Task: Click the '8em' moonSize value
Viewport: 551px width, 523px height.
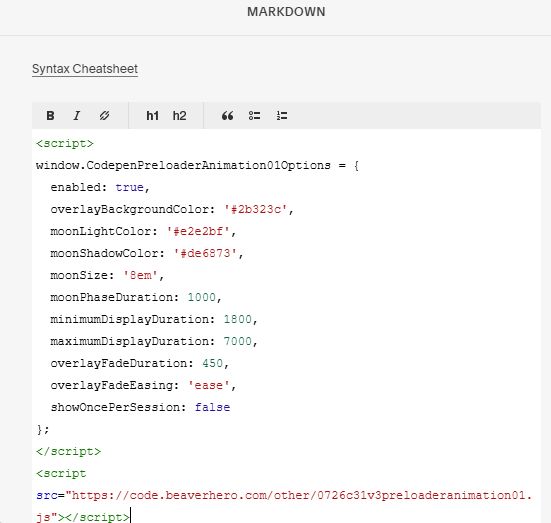Action: (x=140, y=275)
